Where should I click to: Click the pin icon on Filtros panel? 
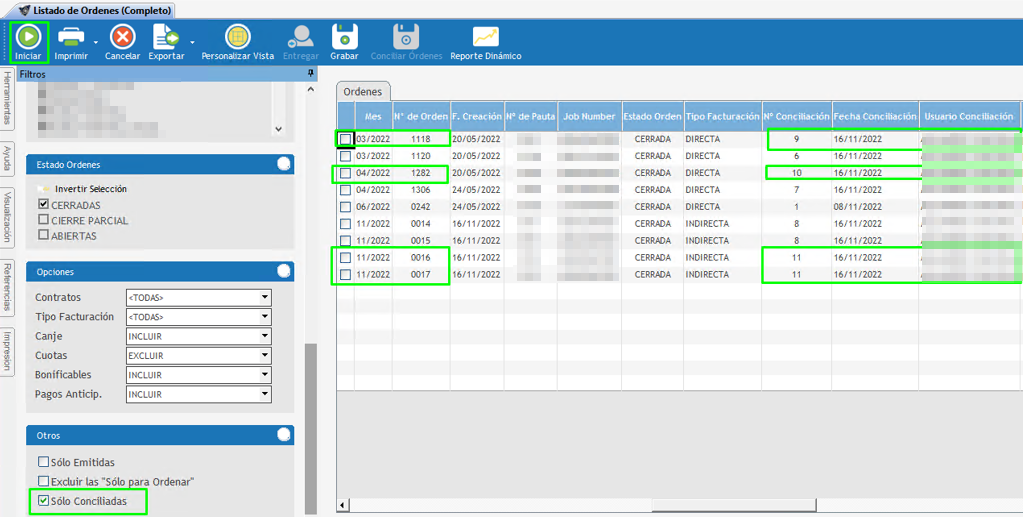click(x=311, y=74)
